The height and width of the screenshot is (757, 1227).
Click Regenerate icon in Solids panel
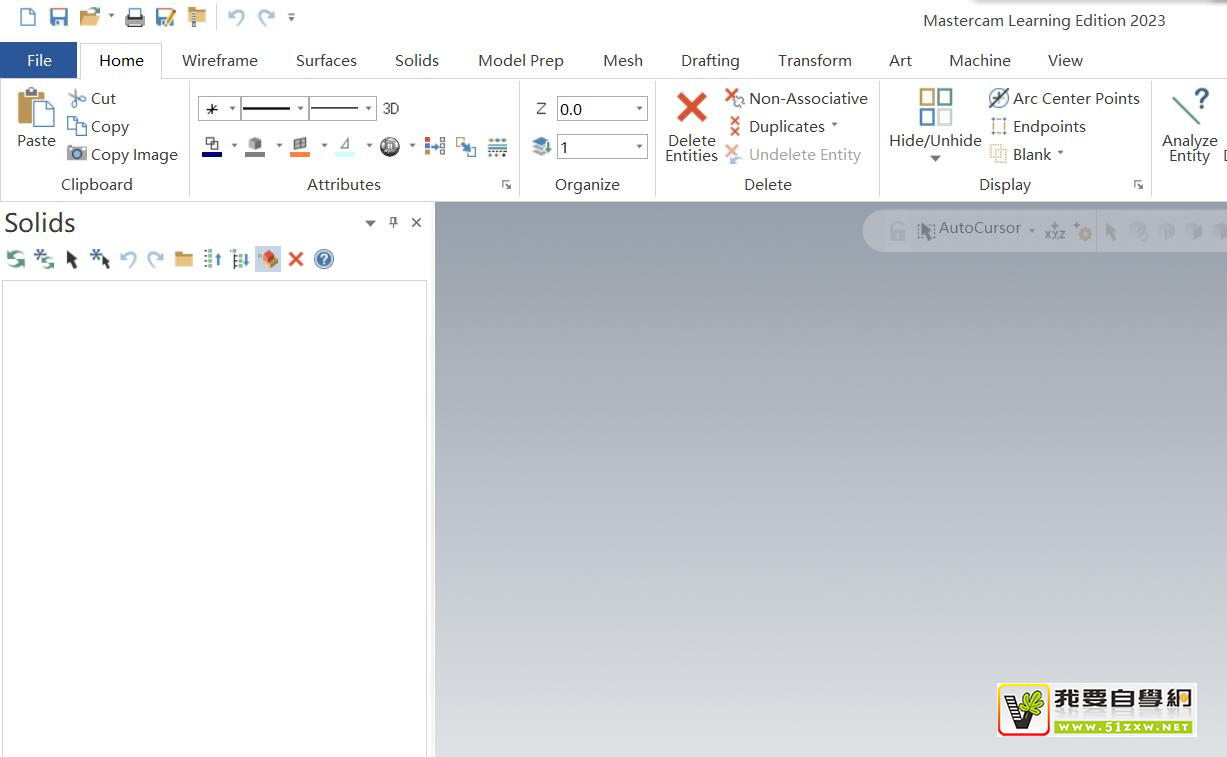(x=16, y=259)
